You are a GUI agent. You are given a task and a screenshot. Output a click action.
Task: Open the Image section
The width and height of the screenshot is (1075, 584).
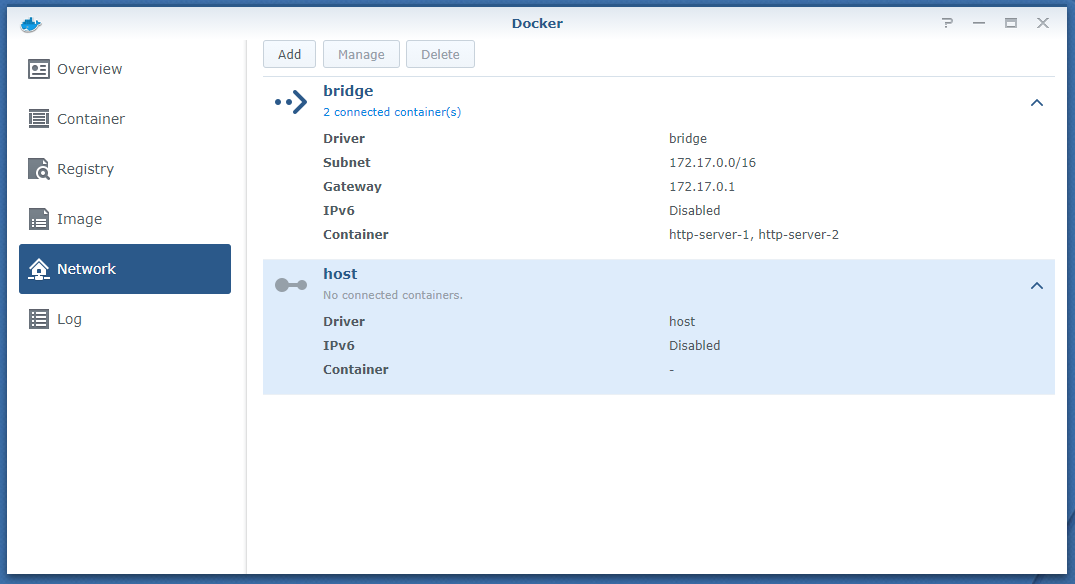125,219
